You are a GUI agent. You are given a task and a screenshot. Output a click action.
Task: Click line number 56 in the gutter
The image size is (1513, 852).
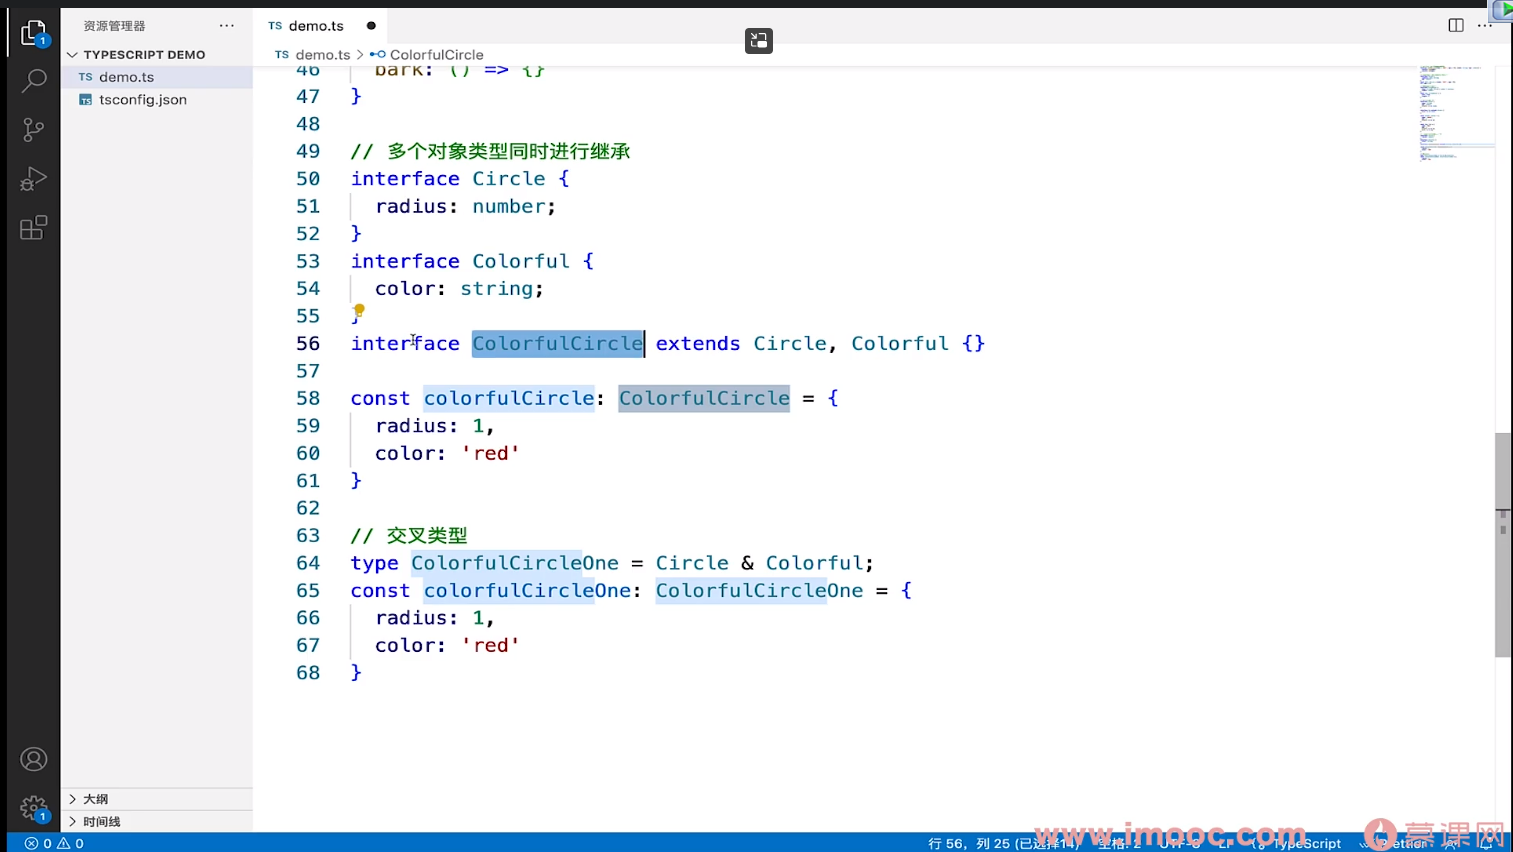pos(308,343)
